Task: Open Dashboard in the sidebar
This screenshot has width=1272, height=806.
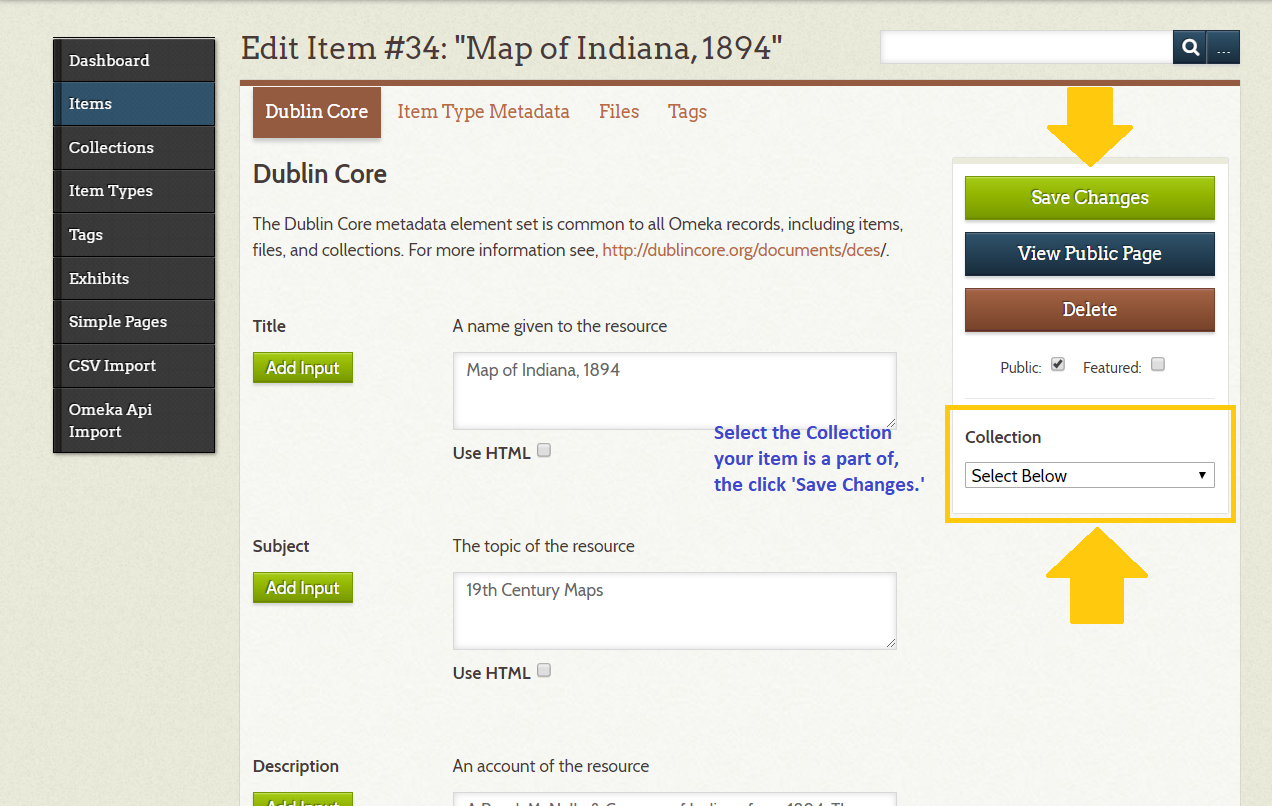Action: 134,60
